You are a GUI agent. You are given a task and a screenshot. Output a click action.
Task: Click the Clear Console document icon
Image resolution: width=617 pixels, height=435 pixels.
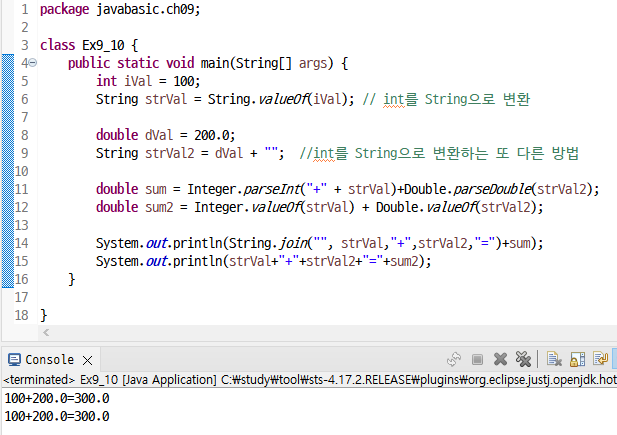(554, 359)
